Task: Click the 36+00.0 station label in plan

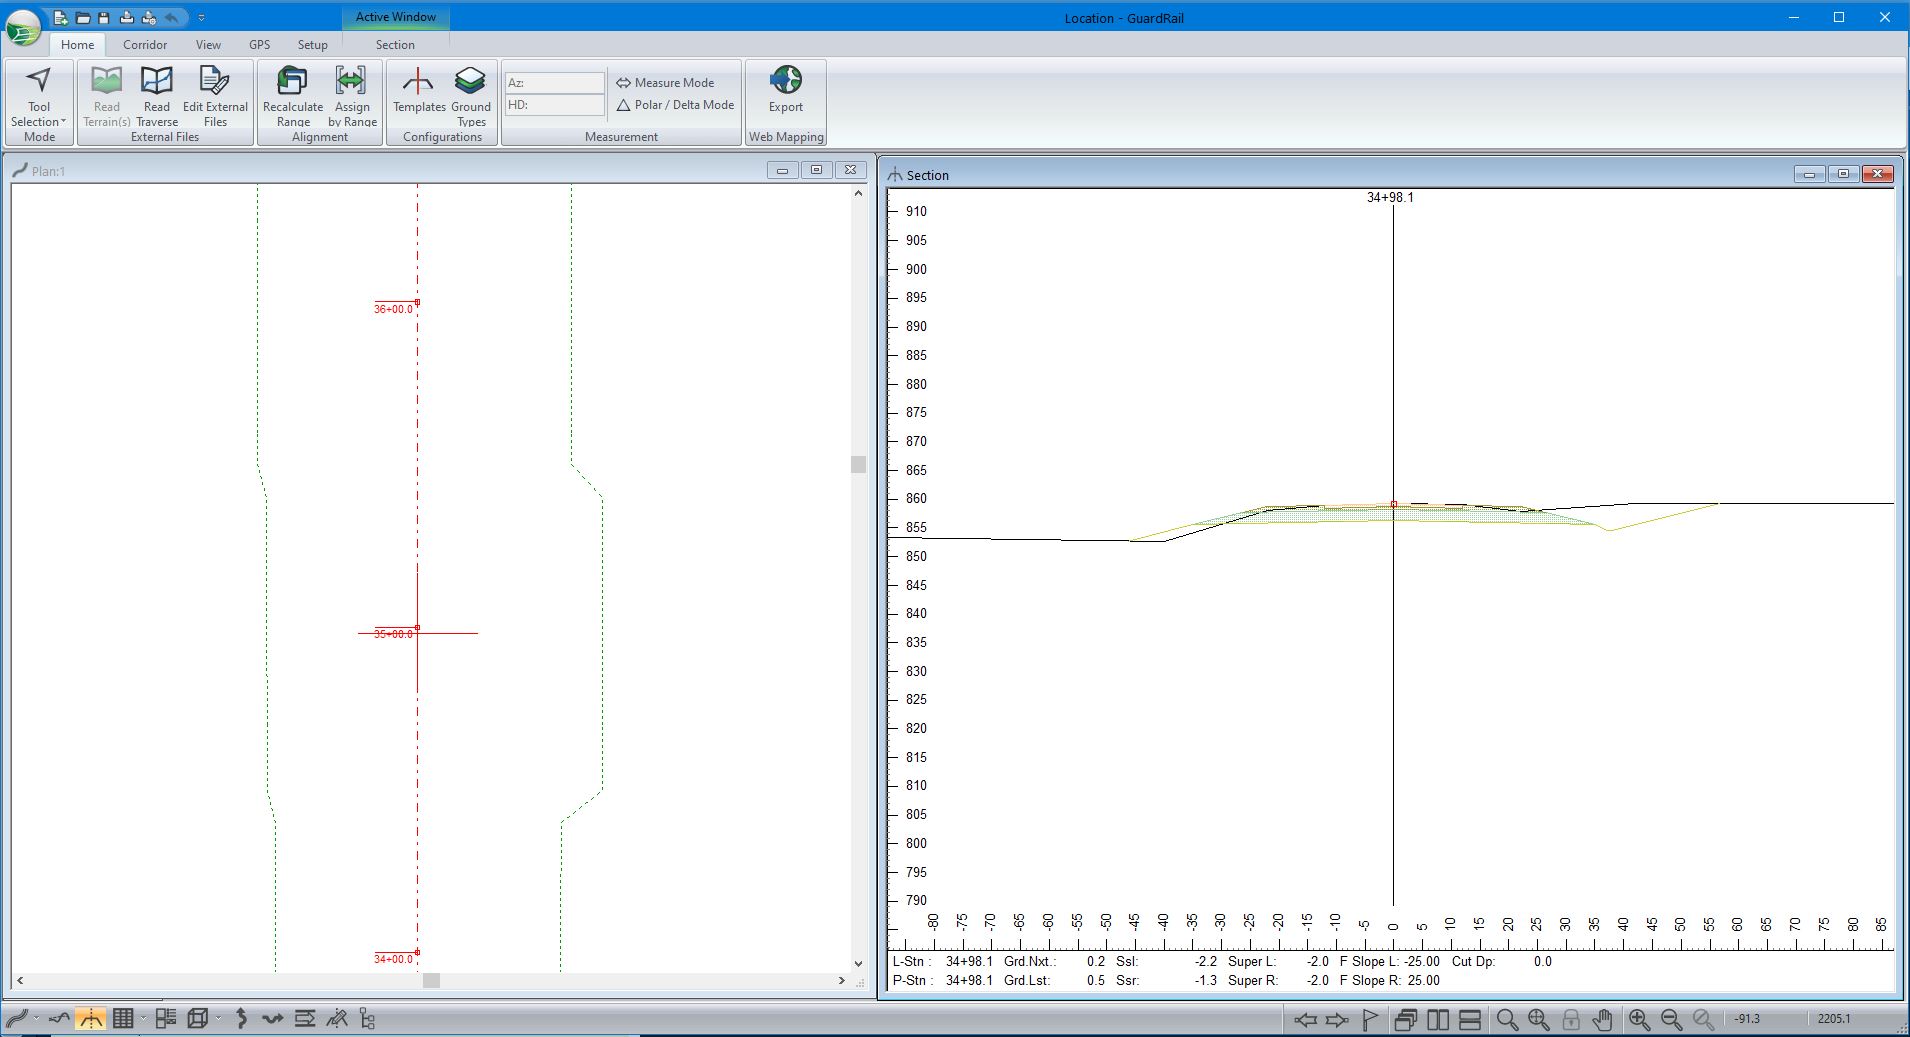Action: [x=393, y=309]
